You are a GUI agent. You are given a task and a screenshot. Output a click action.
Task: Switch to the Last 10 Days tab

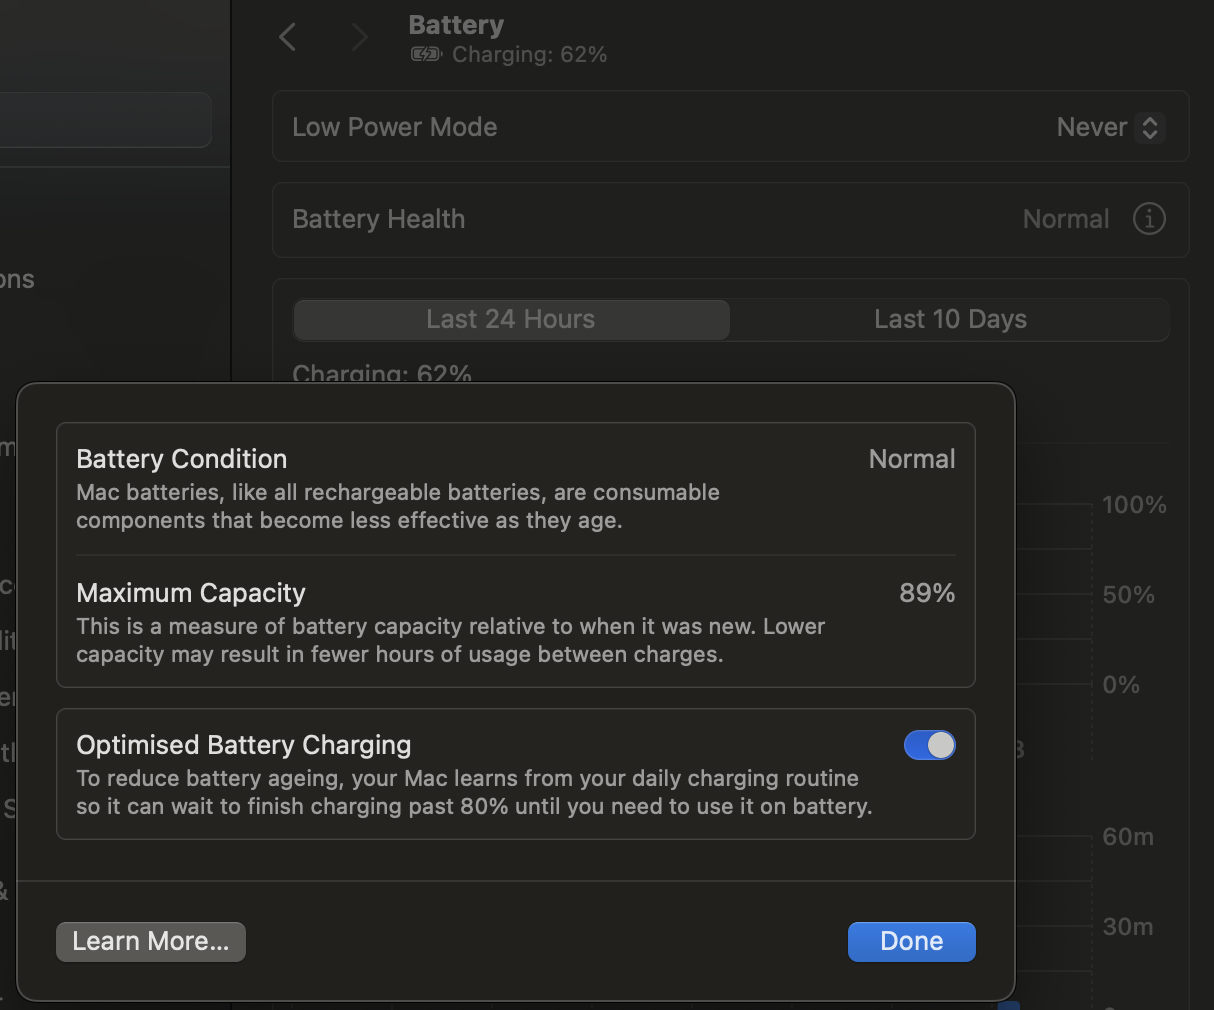click(x=950, y=320)
